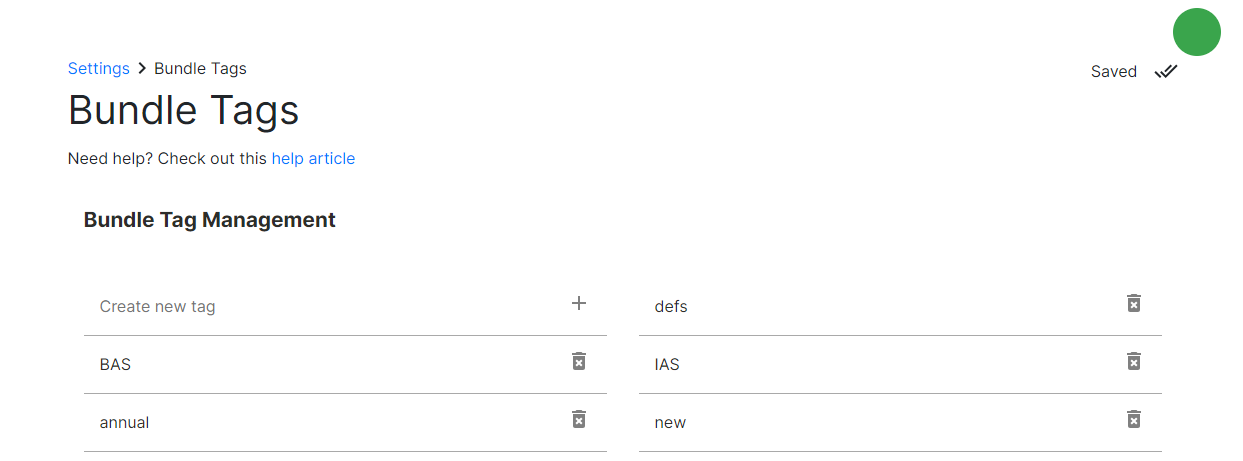The image size is (1243, 461).
Task: Delete the defs tag
Action: [x=1133, y=303]
